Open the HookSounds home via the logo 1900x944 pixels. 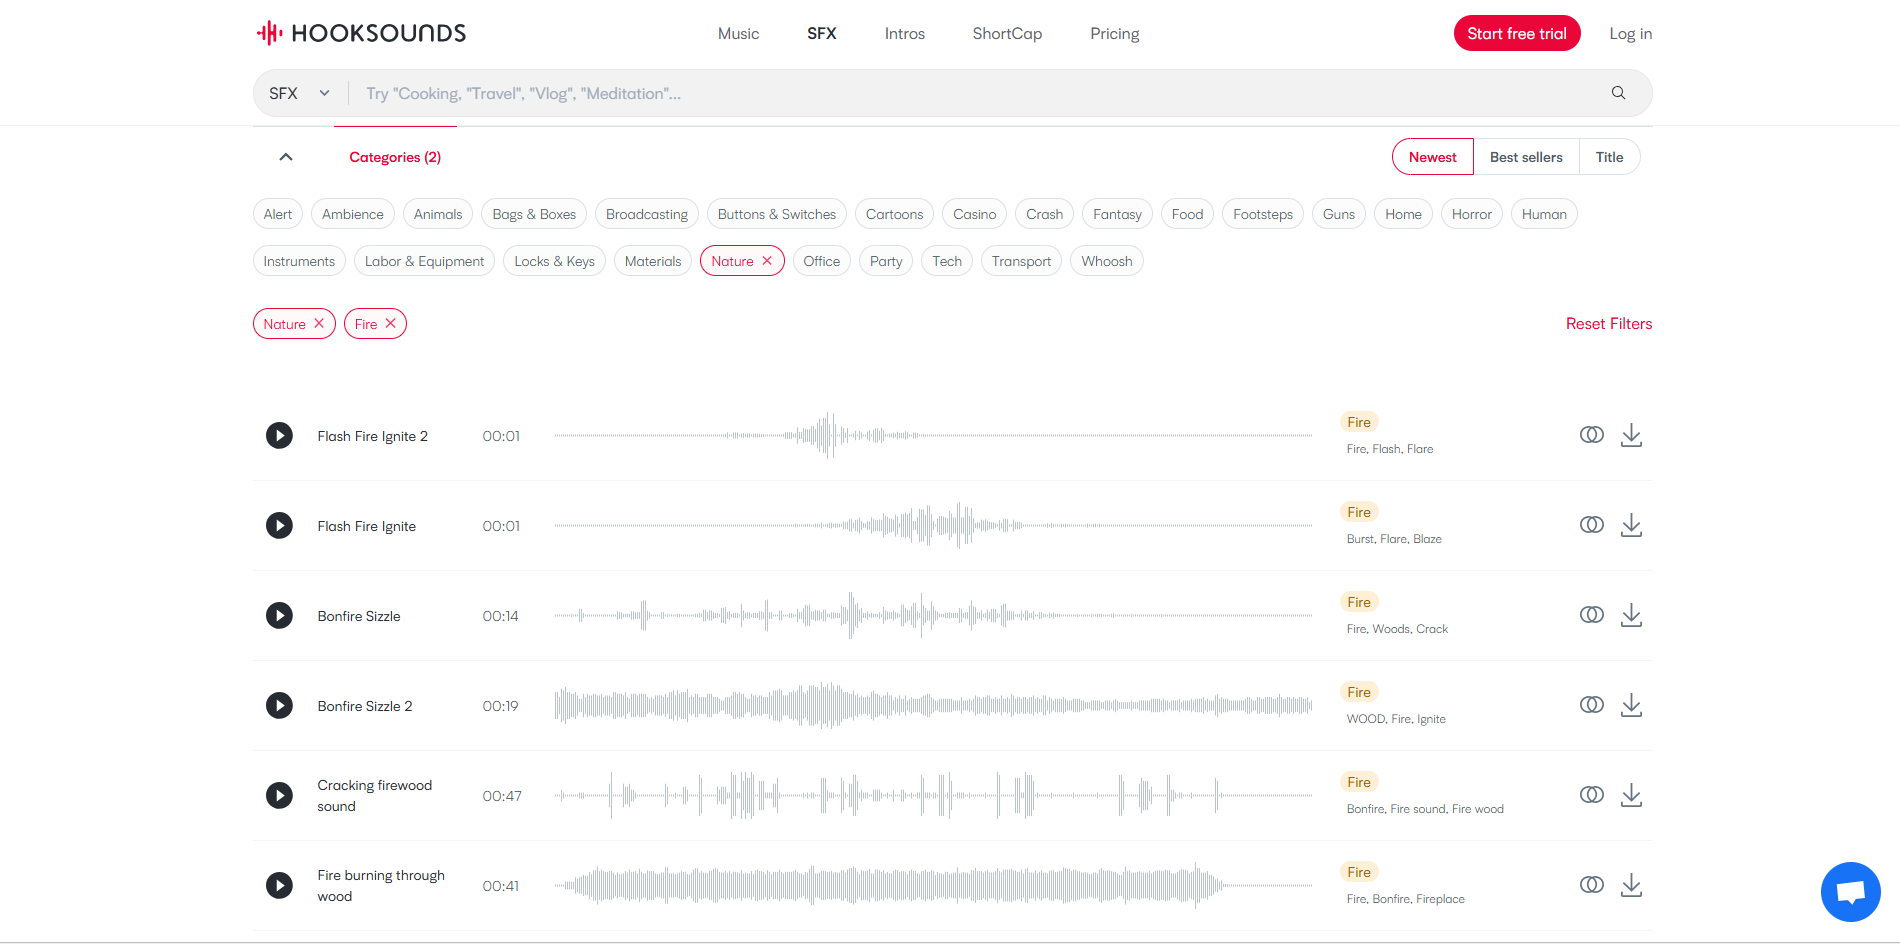click(361, 32)
